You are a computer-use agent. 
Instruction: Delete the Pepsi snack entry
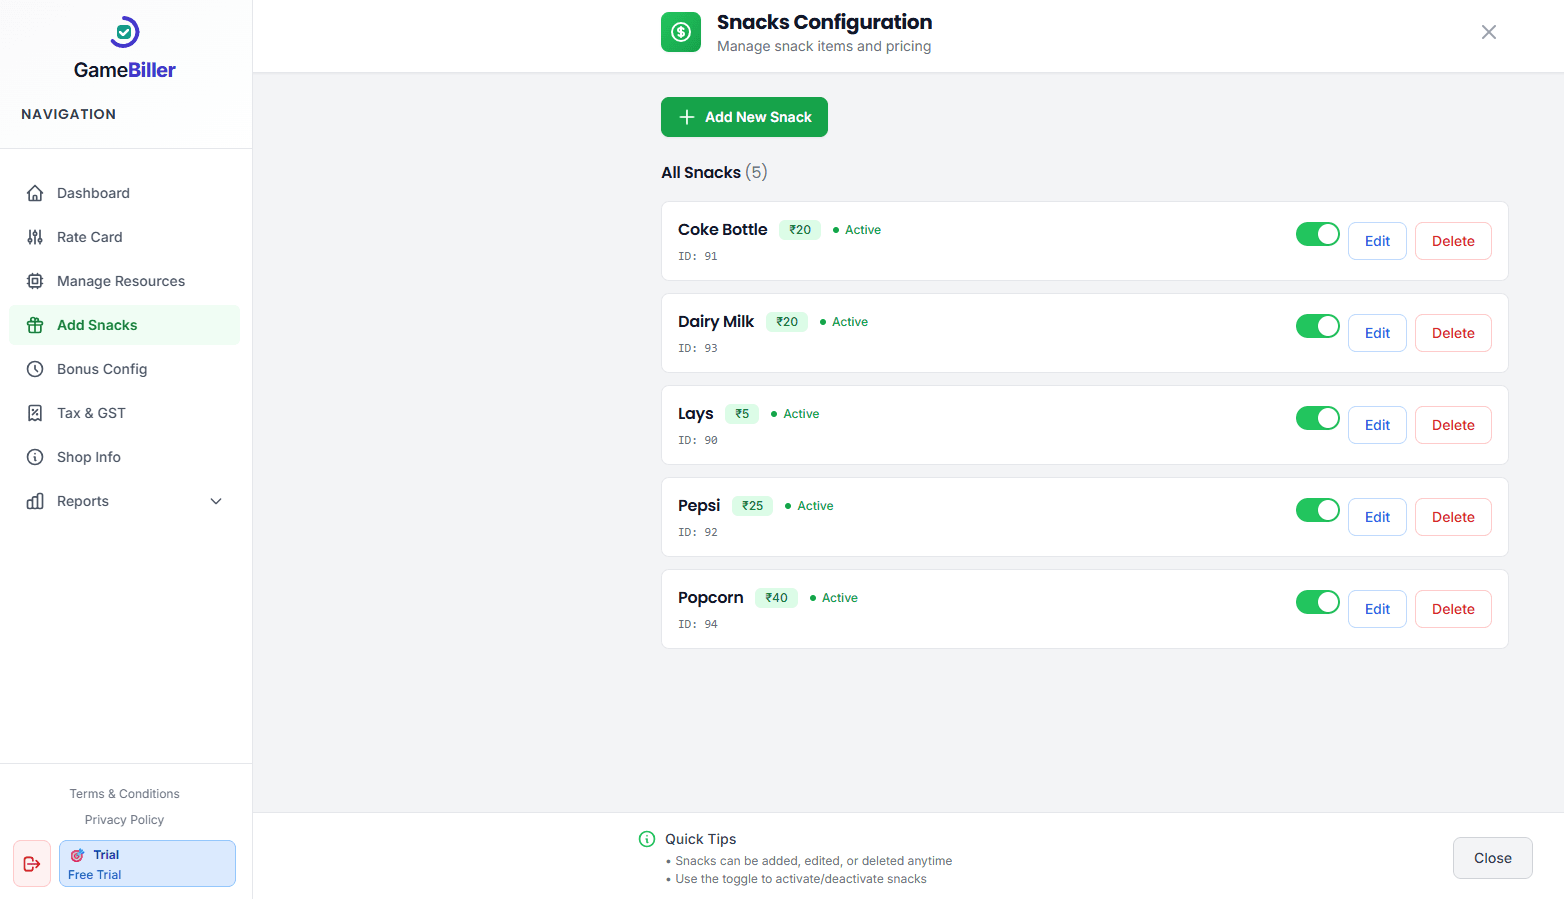click(x=1453, y=516)
